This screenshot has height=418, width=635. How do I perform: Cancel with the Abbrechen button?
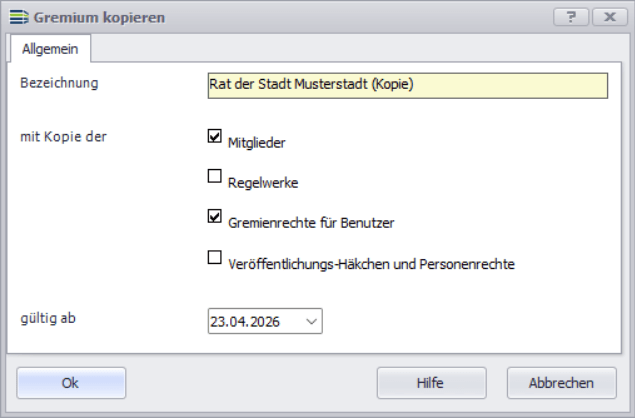562,382
